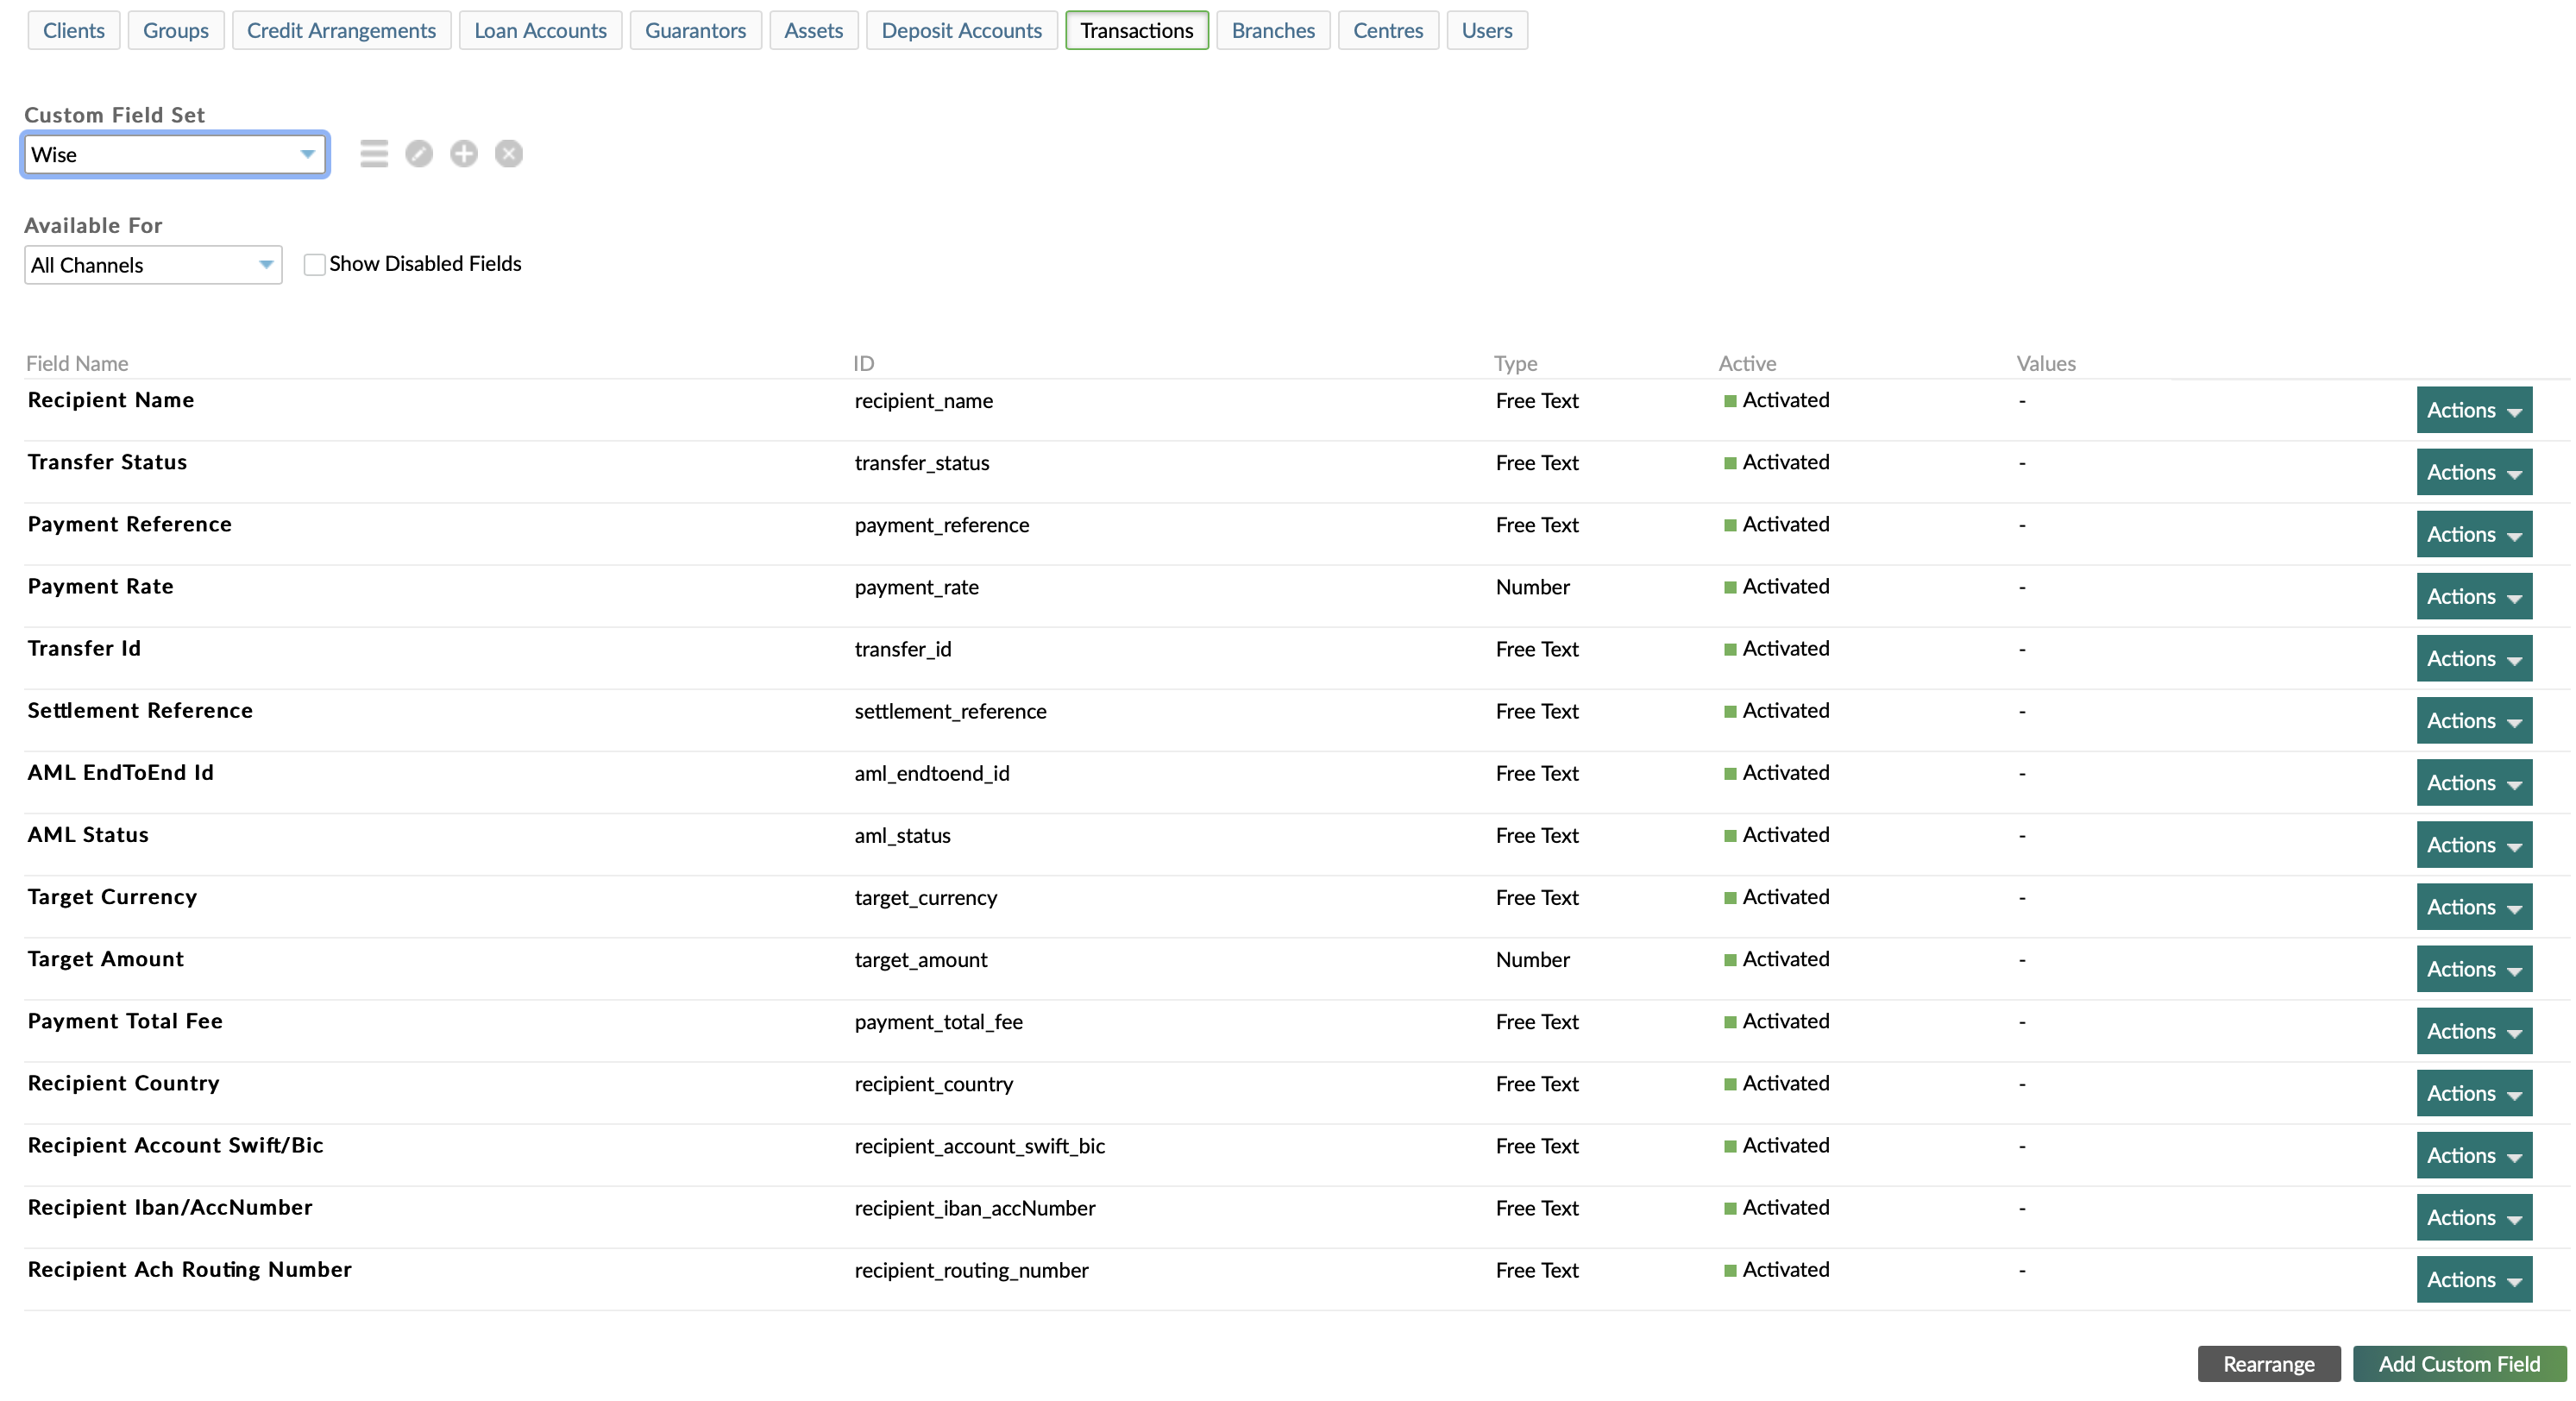2576x1401 pixels.
Task: Click the rearrange field sets list icon
Action: 374,154
